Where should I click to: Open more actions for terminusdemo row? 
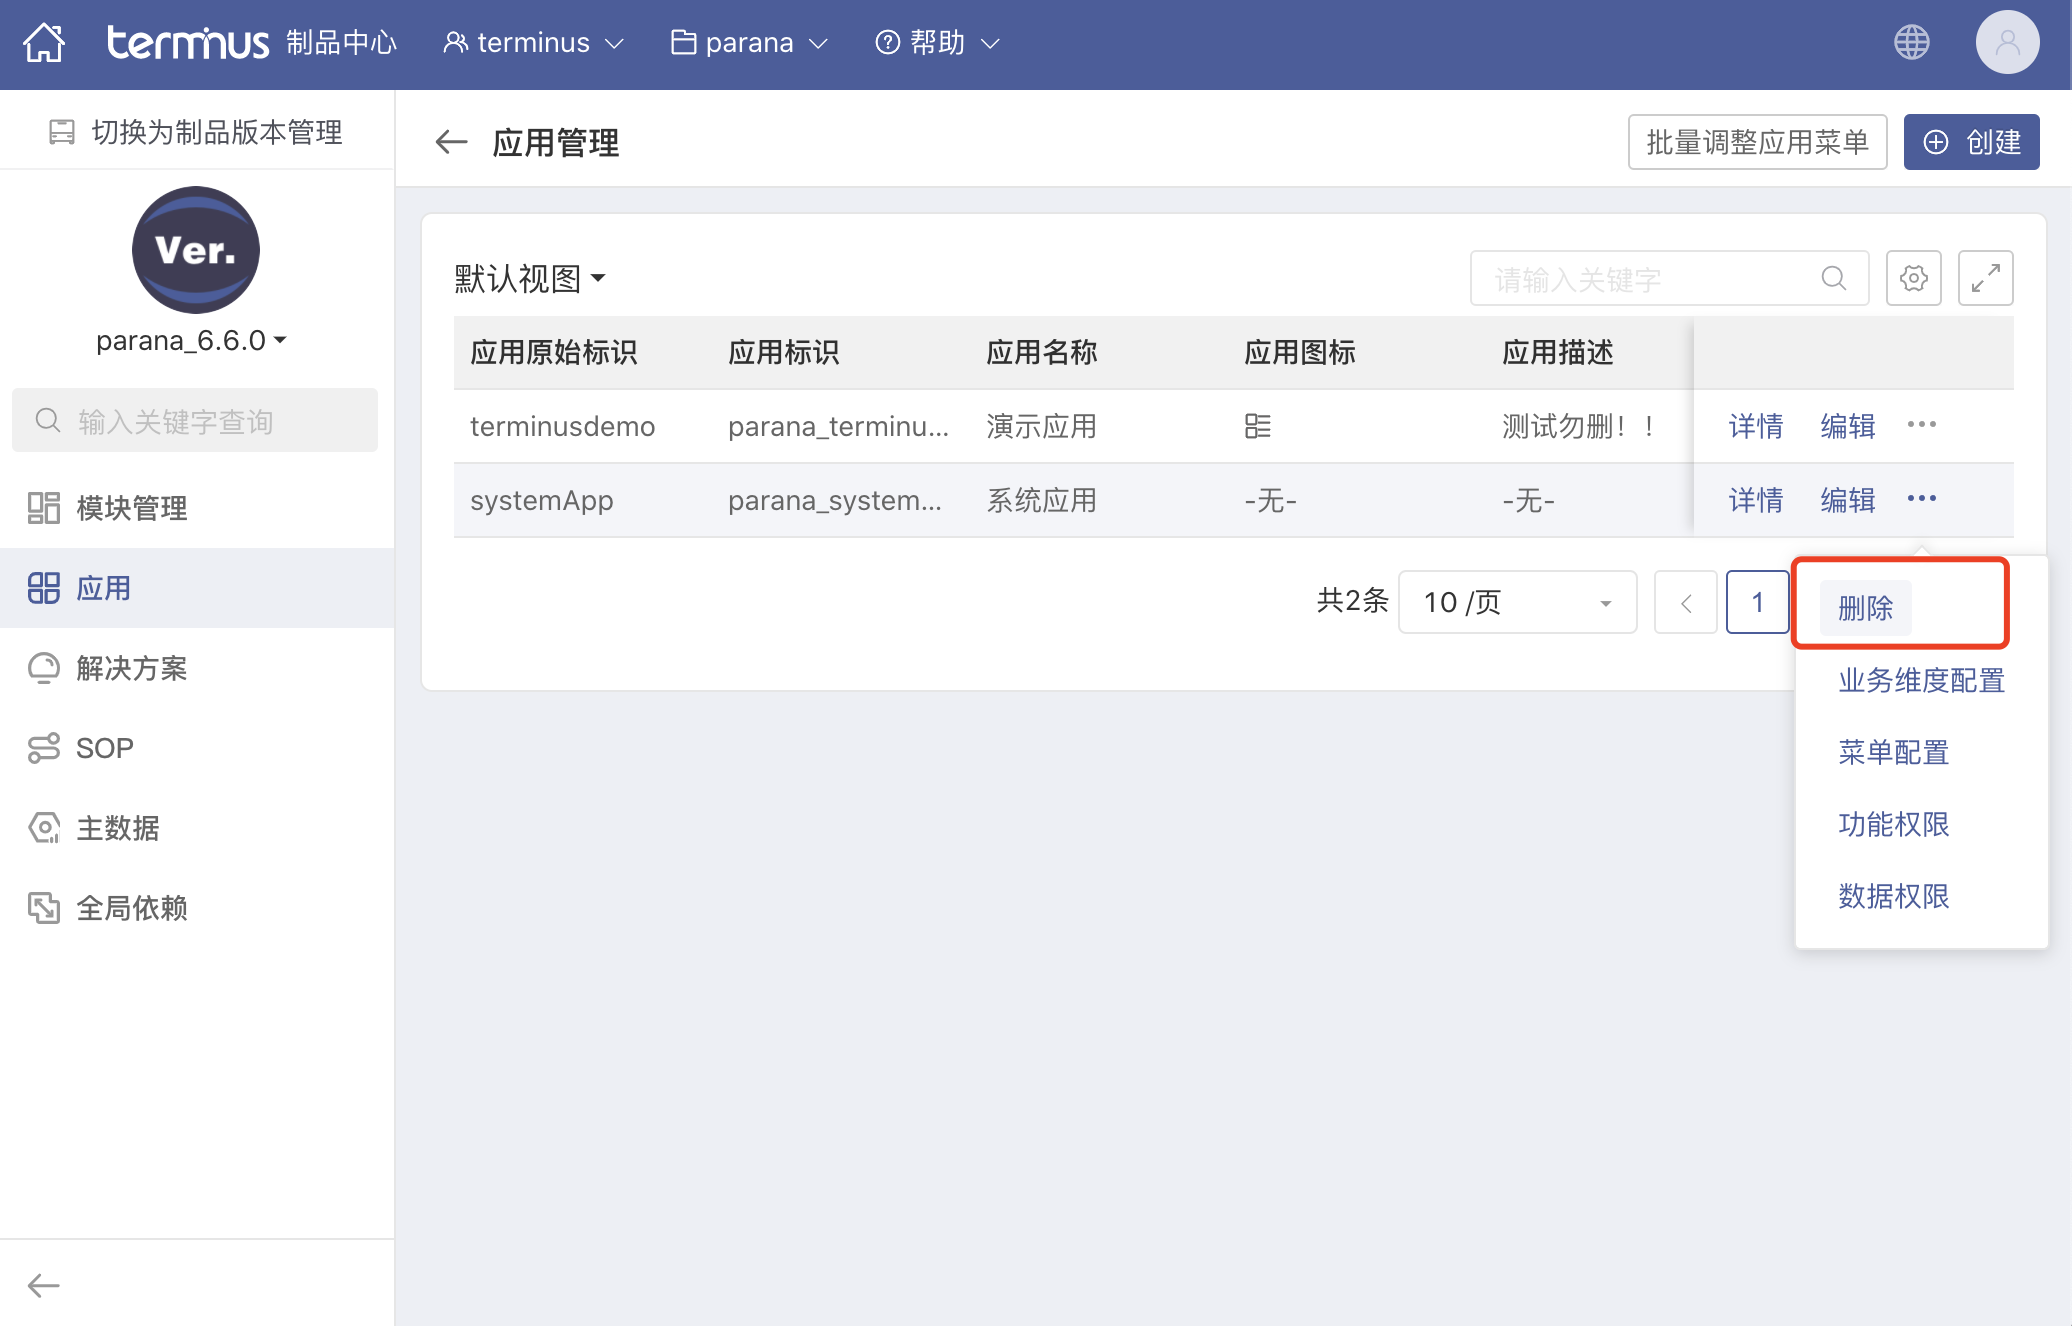1922,425
